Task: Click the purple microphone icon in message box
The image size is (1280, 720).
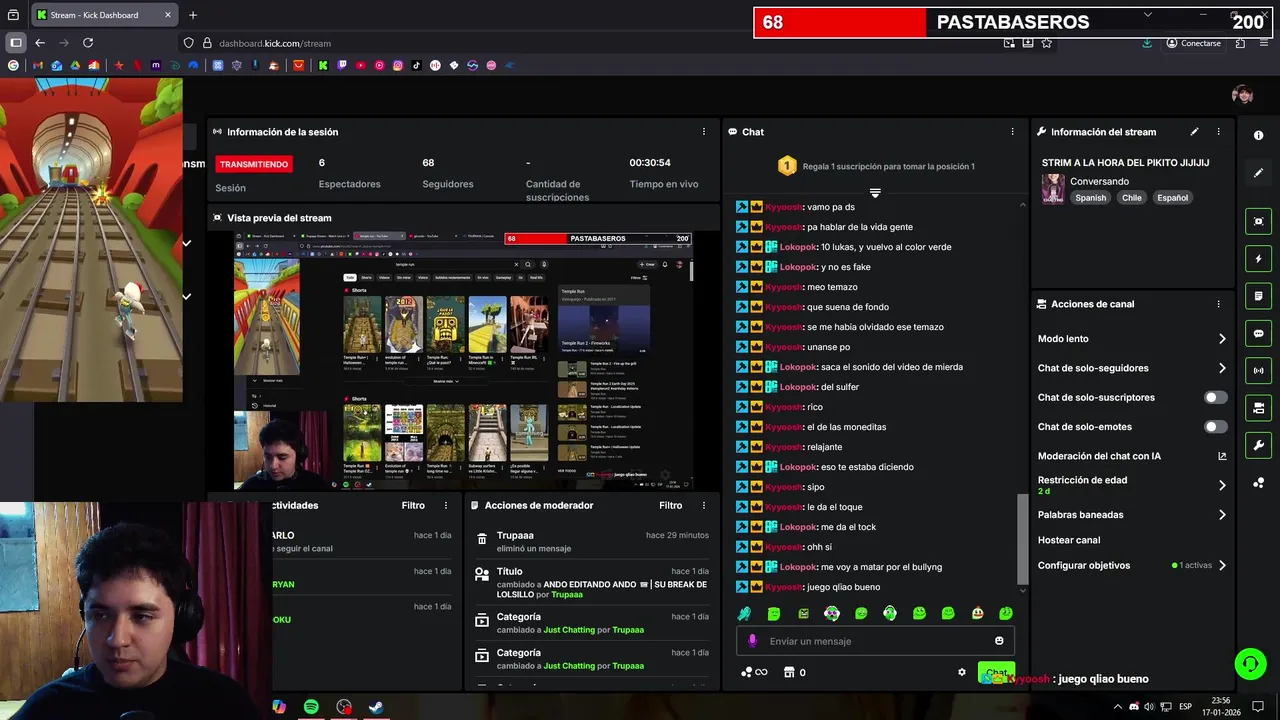Action: click(753, 641)
